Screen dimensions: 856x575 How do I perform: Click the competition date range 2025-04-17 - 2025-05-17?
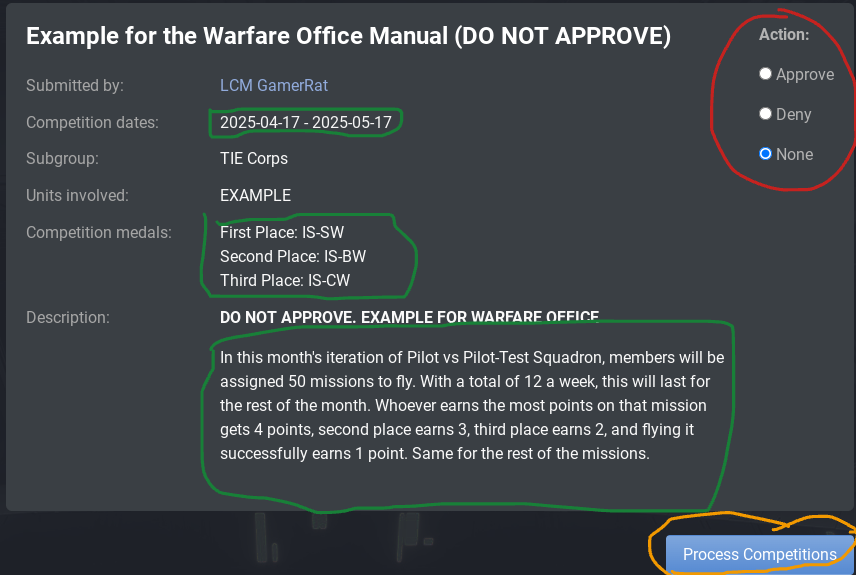pos(307,122)
